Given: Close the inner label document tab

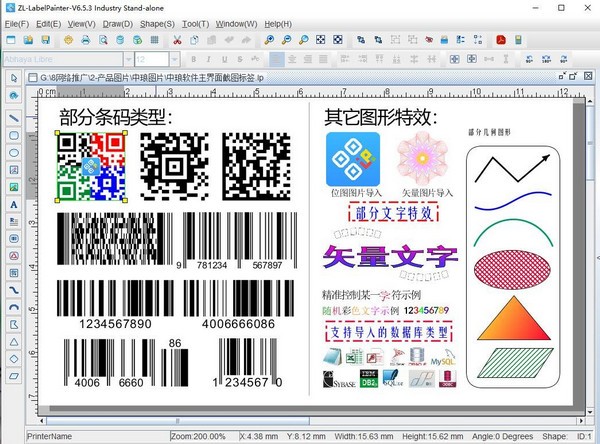Looking at the screenshot, I should [x=588, y=76].
